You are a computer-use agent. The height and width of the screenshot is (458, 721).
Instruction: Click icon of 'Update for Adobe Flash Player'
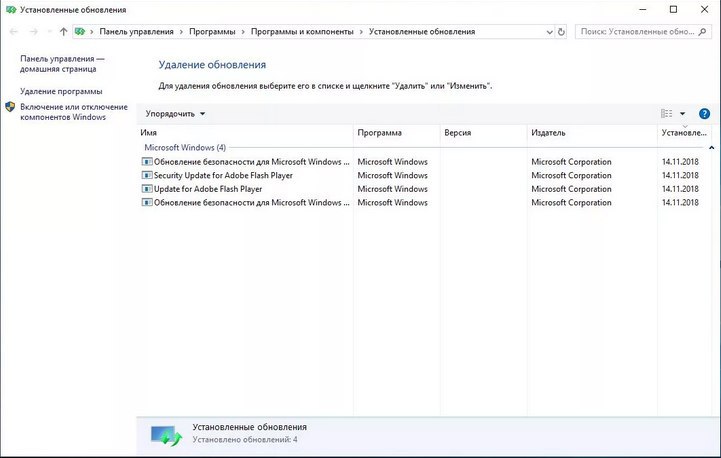(147, 189)
